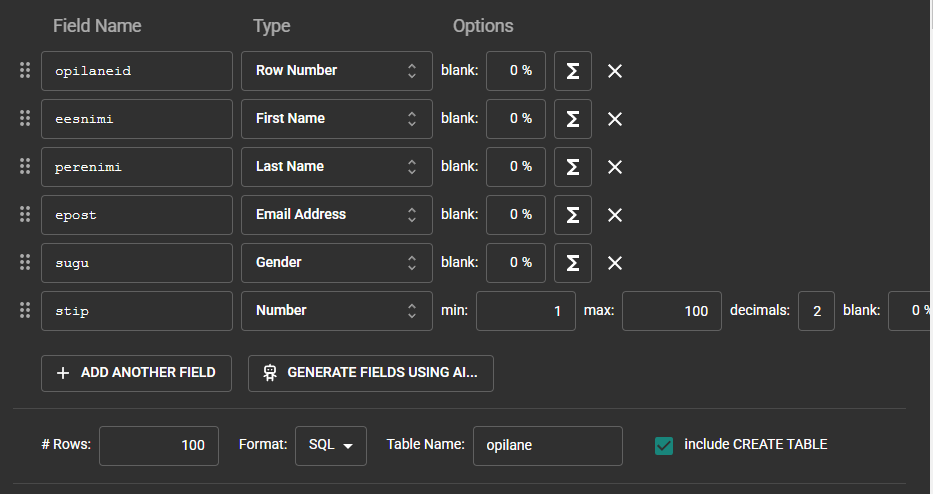Click the Table Name input field
933x494 pixels.
[547, 446]
